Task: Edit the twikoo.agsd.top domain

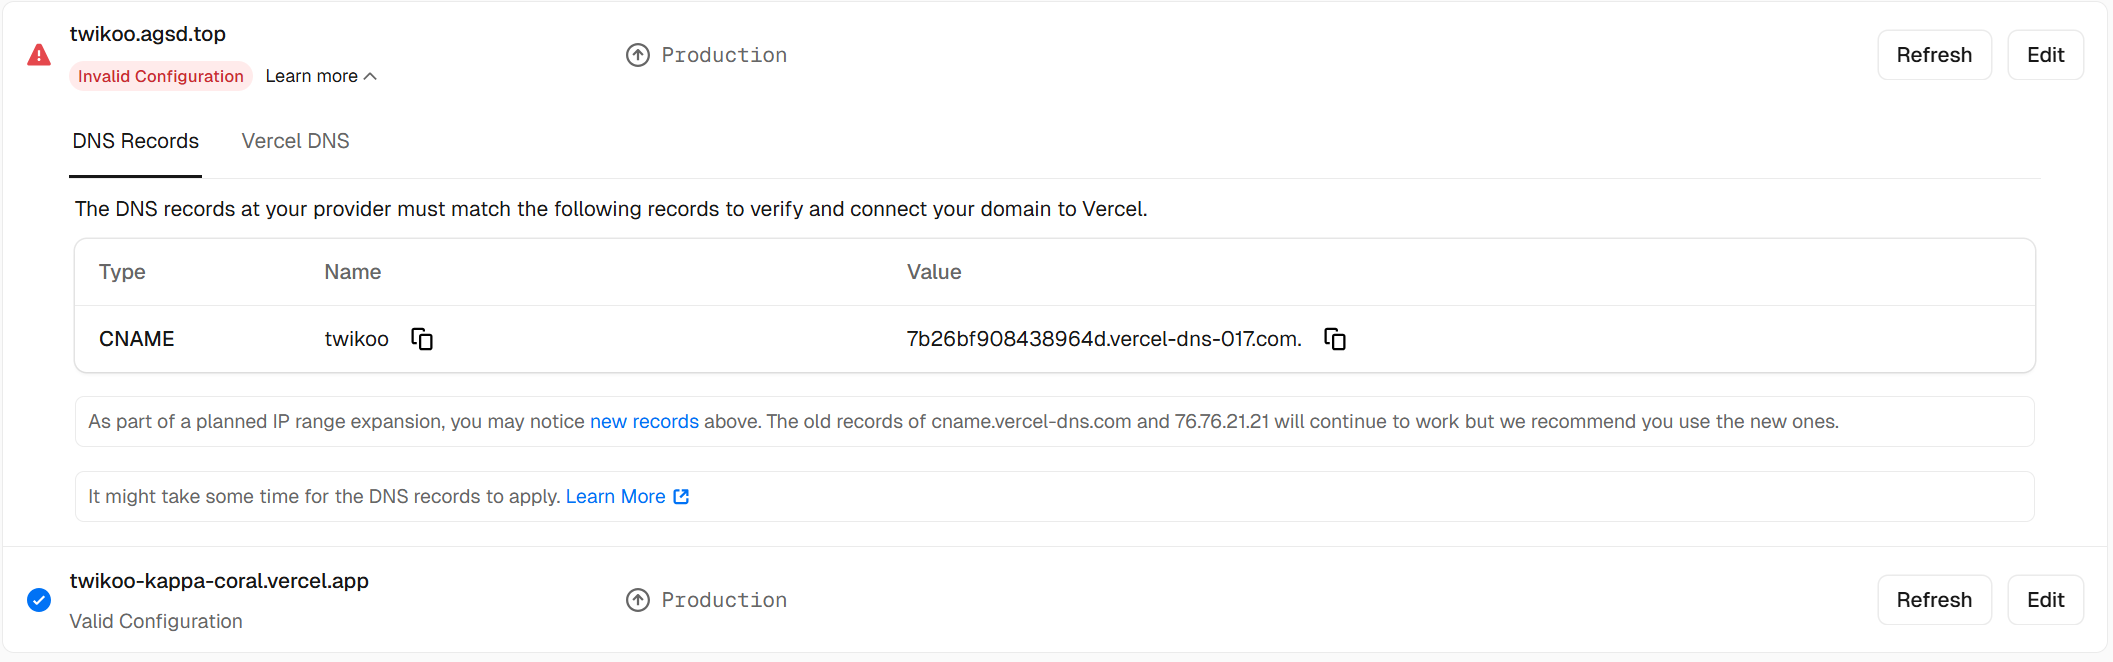Action: pyautogui.click(x=2045, y=55)
